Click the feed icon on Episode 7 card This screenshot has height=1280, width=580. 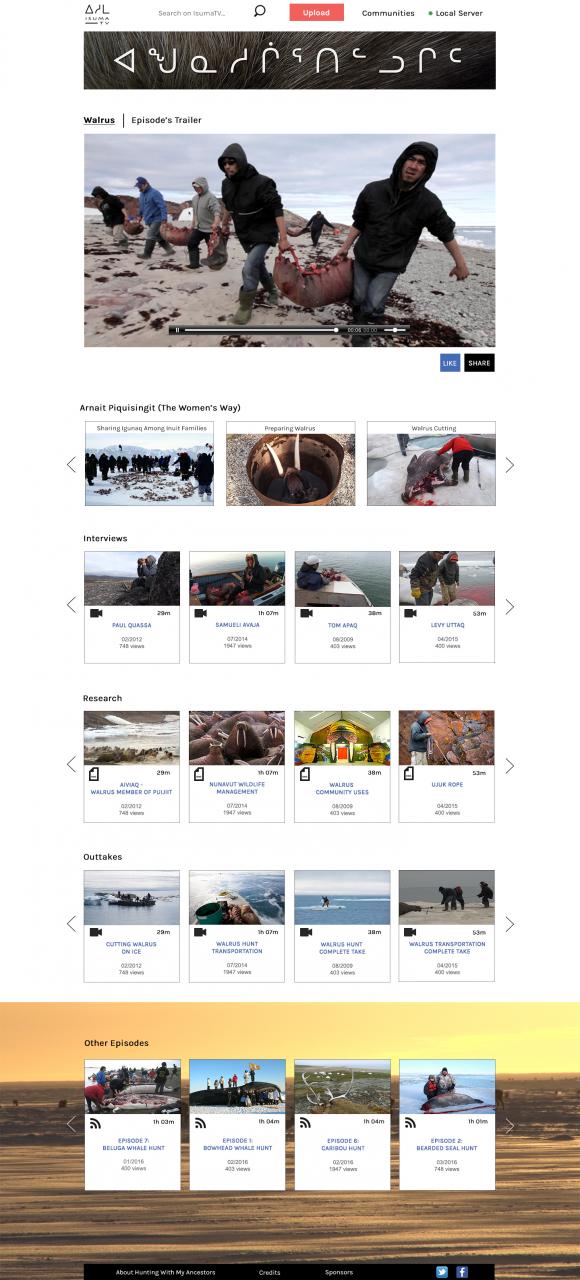(96, 1123)
